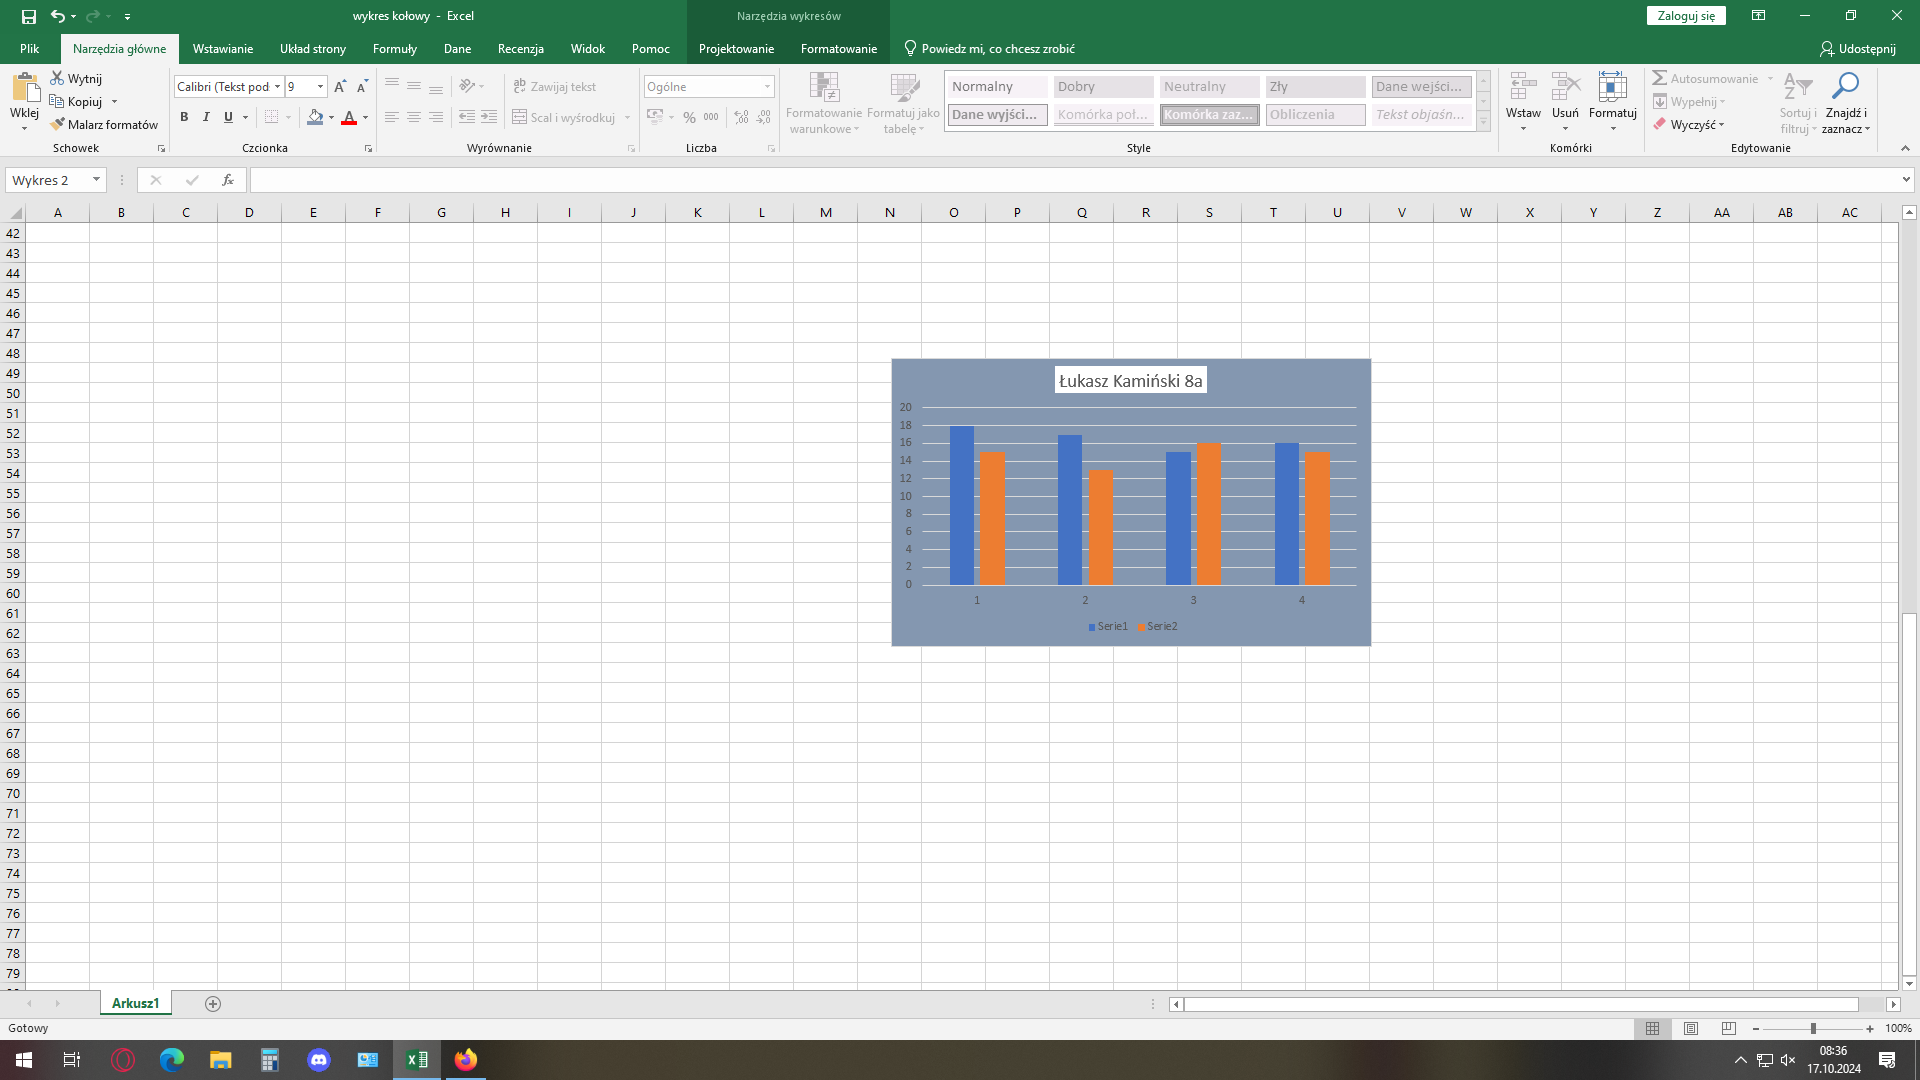
Task: Add a new sheet with plus icon
Action: (212, 1004)
